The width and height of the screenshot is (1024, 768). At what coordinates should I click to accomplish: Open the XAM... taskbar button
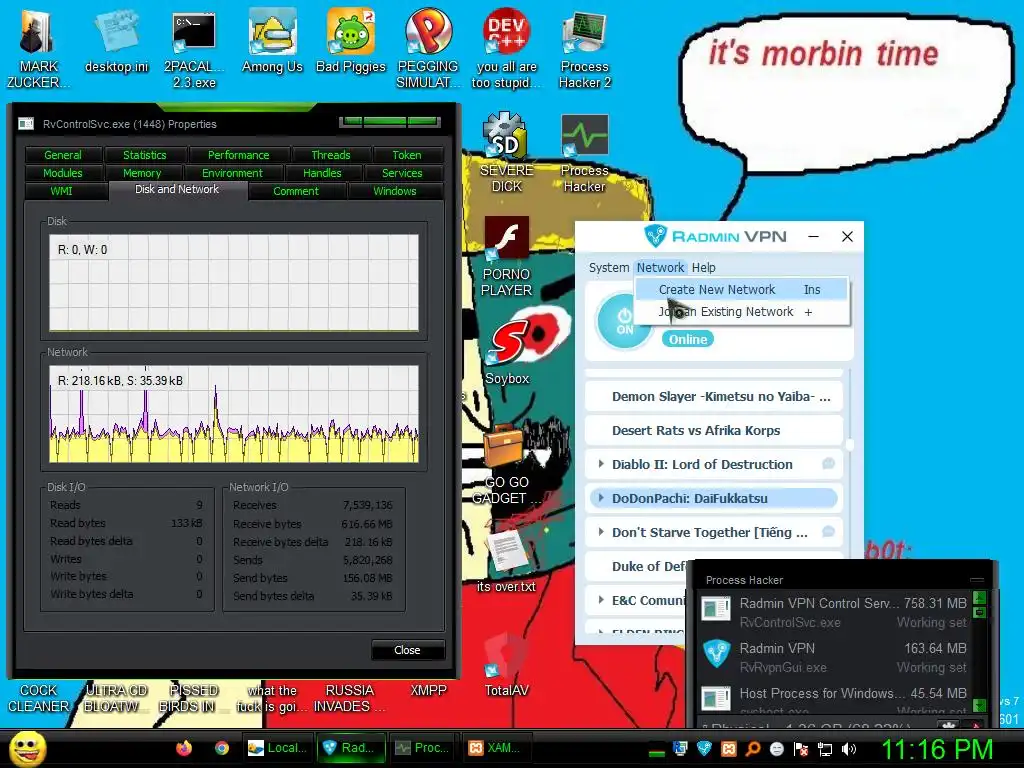[496, 748]
